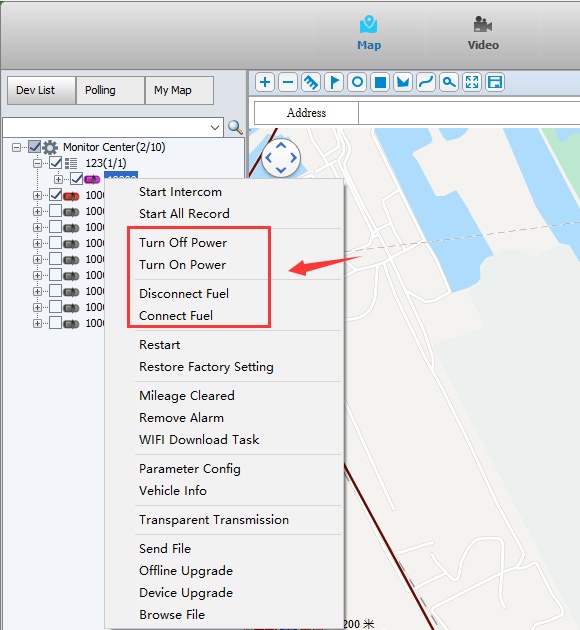Viewport: 580px width, 630px height.
Task: Click the map toolbar search key icon
Action: [449, 82]
